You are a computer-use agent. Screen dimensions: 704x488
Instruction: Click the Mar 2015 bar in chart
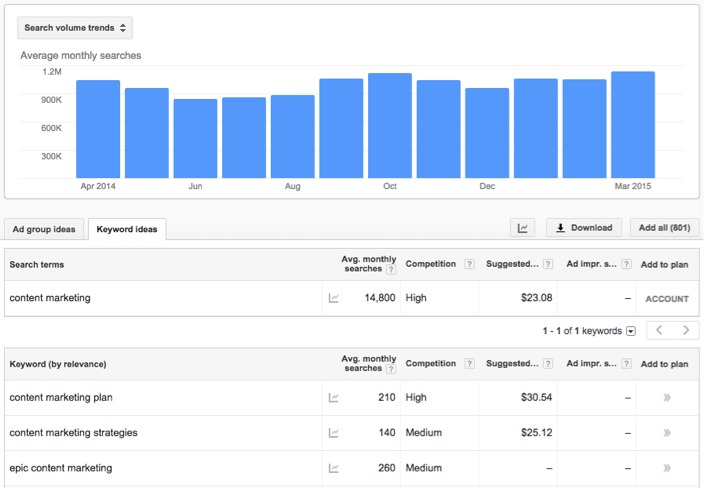[633, 125]
